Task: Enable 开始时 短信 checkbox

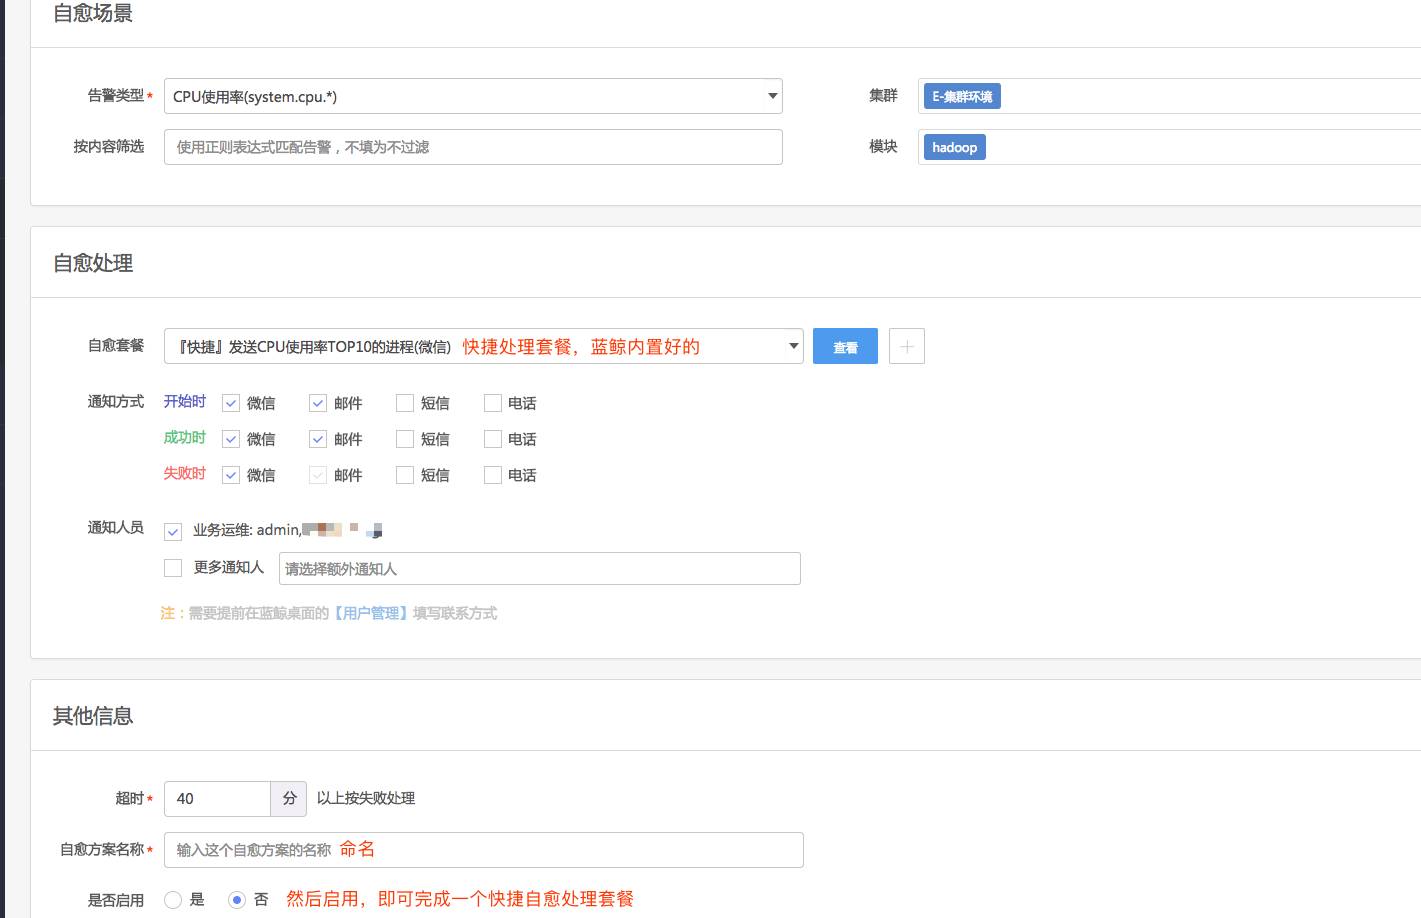Action: click(405, 403)
